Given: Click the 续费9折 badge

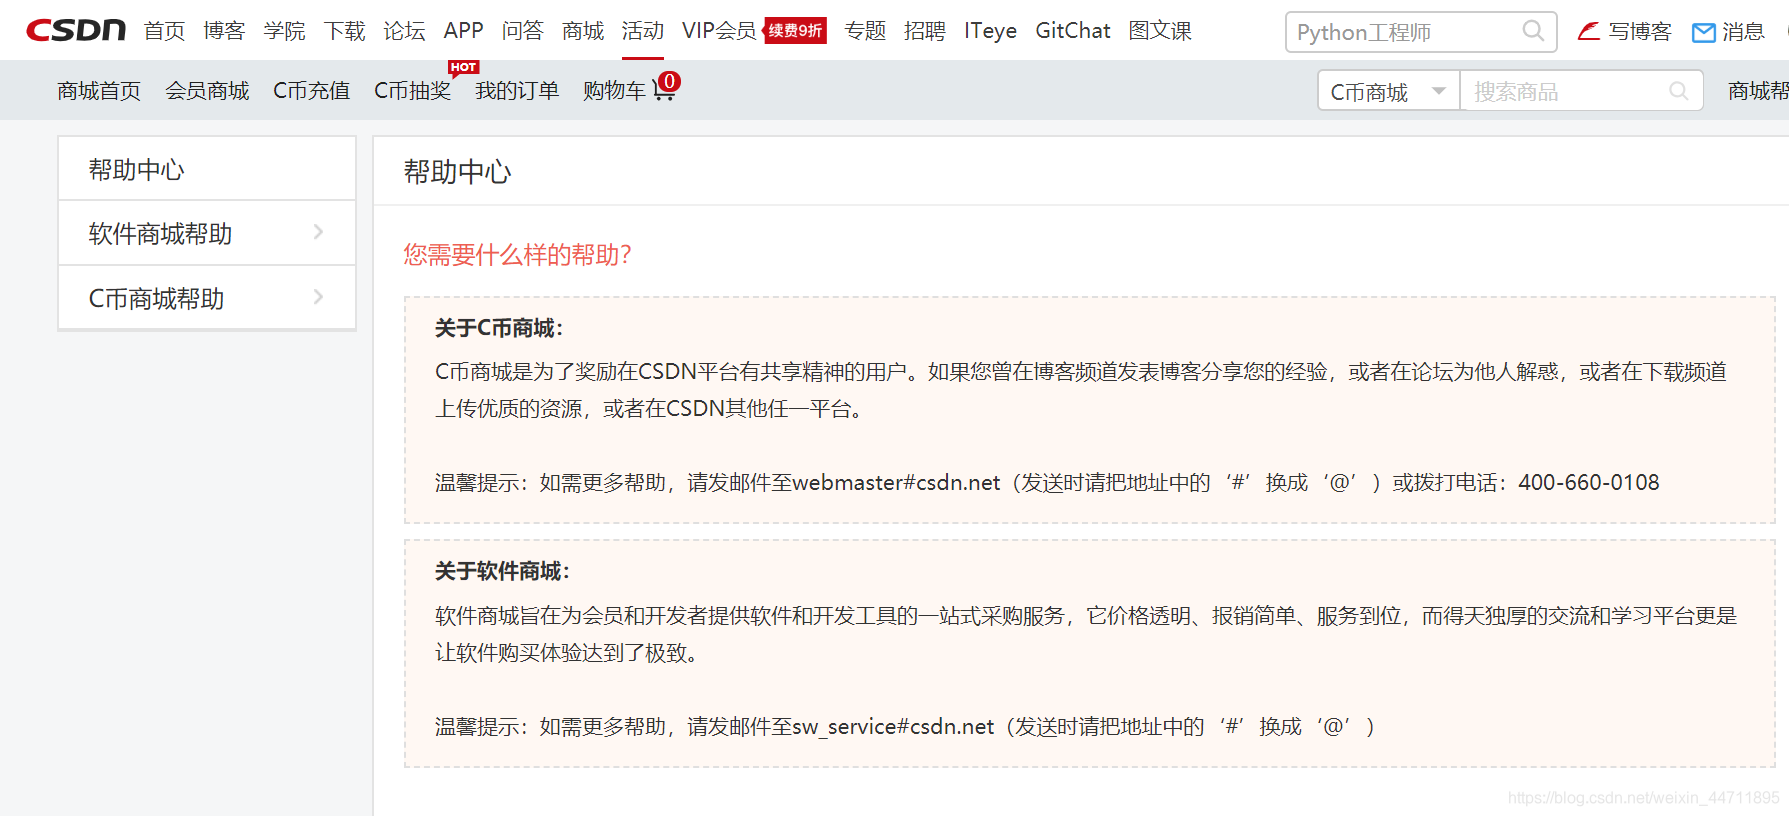Looking at the screenshot, I should pyautogui.click(x=795, y=31).
